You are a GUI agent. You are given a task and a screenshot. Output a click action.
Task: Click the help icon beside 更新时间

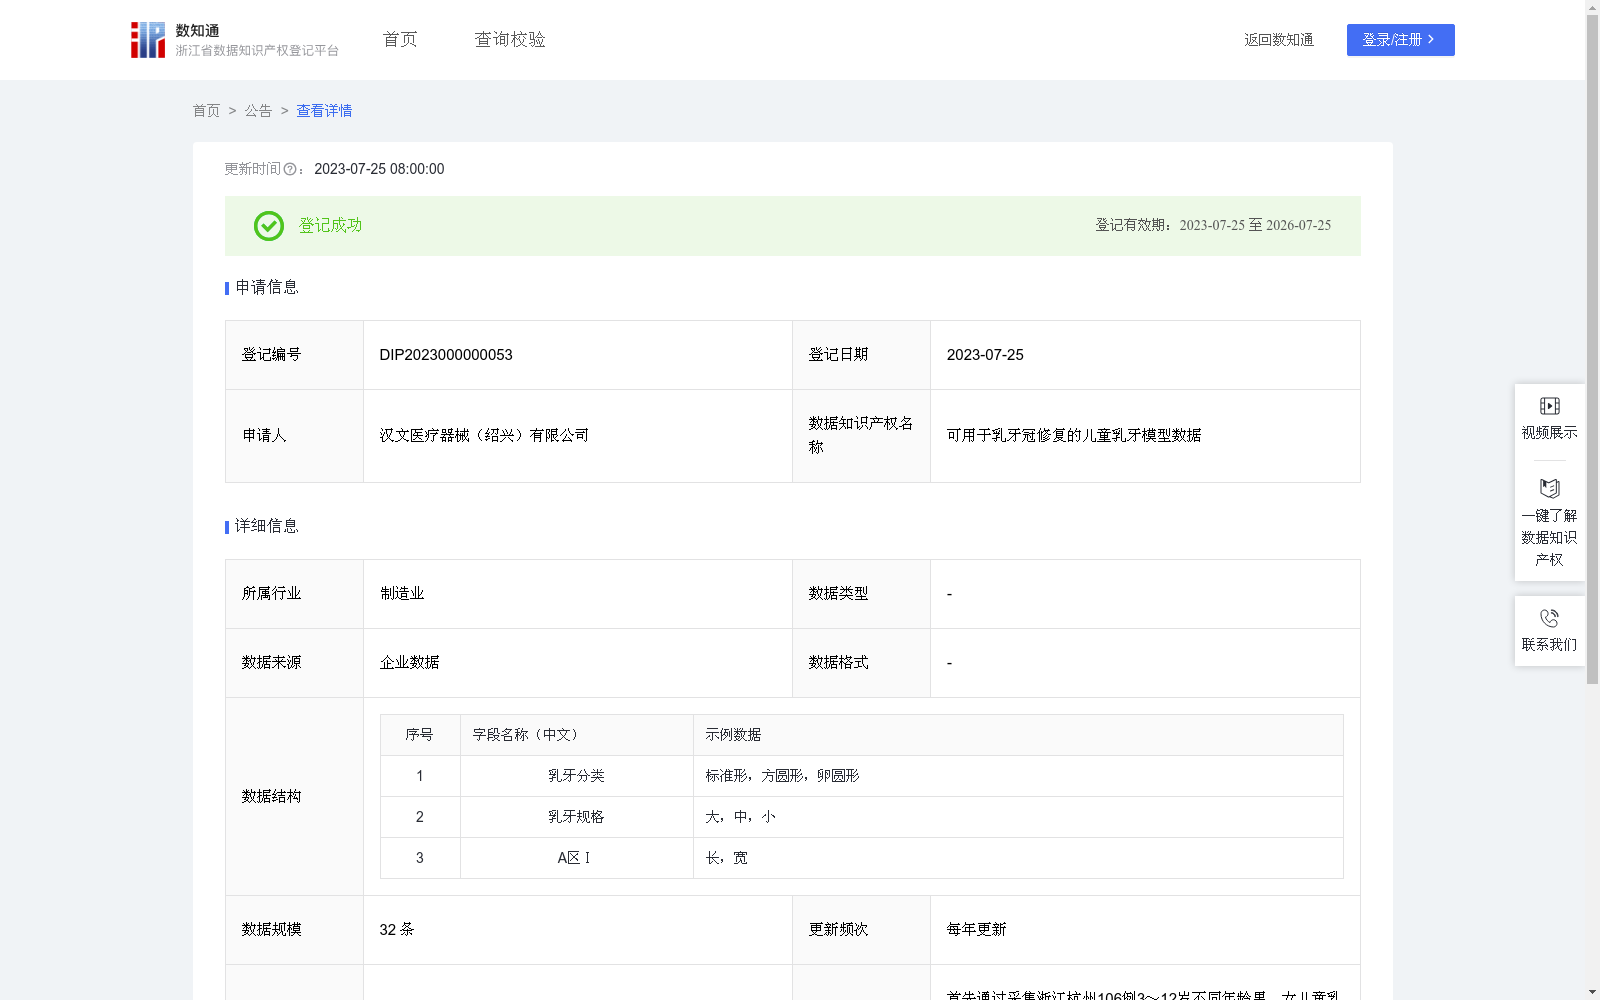point(290,170)
